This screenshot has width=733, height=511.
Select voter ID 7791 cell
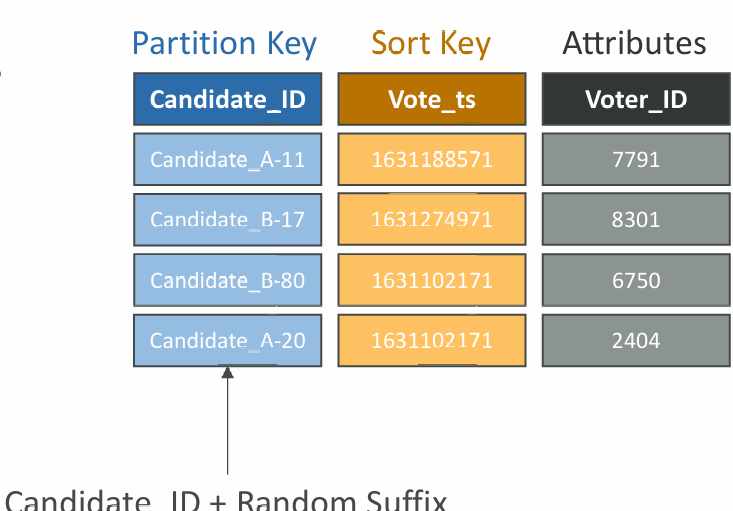636,159
